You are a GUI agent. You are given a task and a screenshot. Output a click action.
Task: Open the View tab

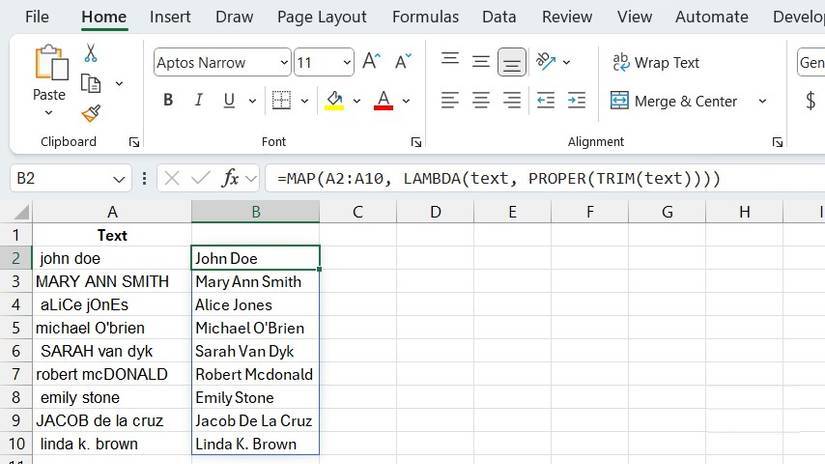(x=635, y=17)
